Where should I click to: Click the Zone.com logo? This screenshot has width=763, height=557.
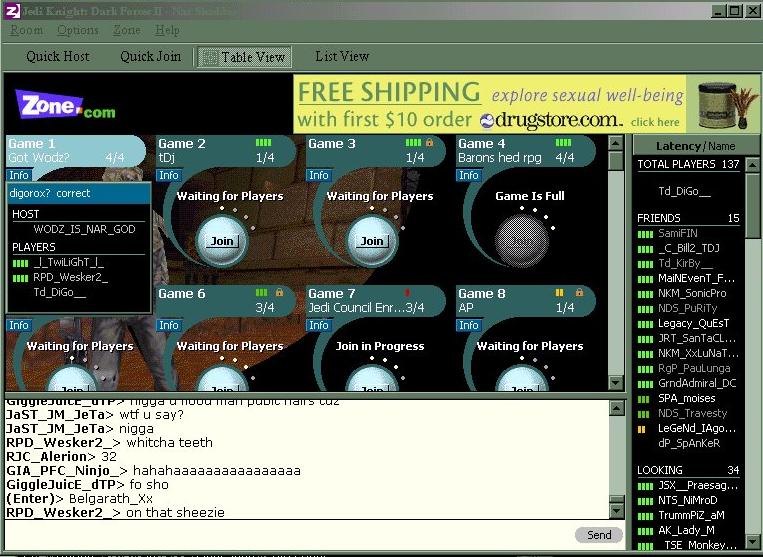click(x=66, y=104)
